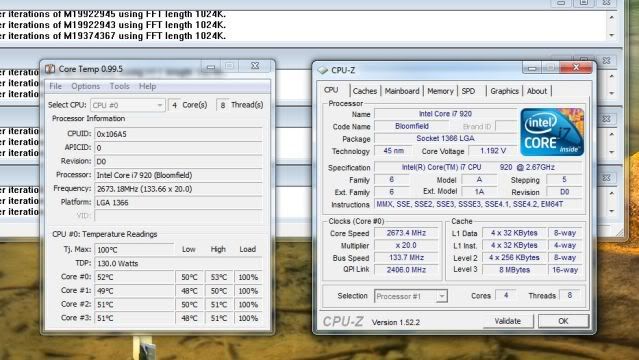Open the File menu in Core Temp
Screen dimensions: 639x360
[55, 86]
